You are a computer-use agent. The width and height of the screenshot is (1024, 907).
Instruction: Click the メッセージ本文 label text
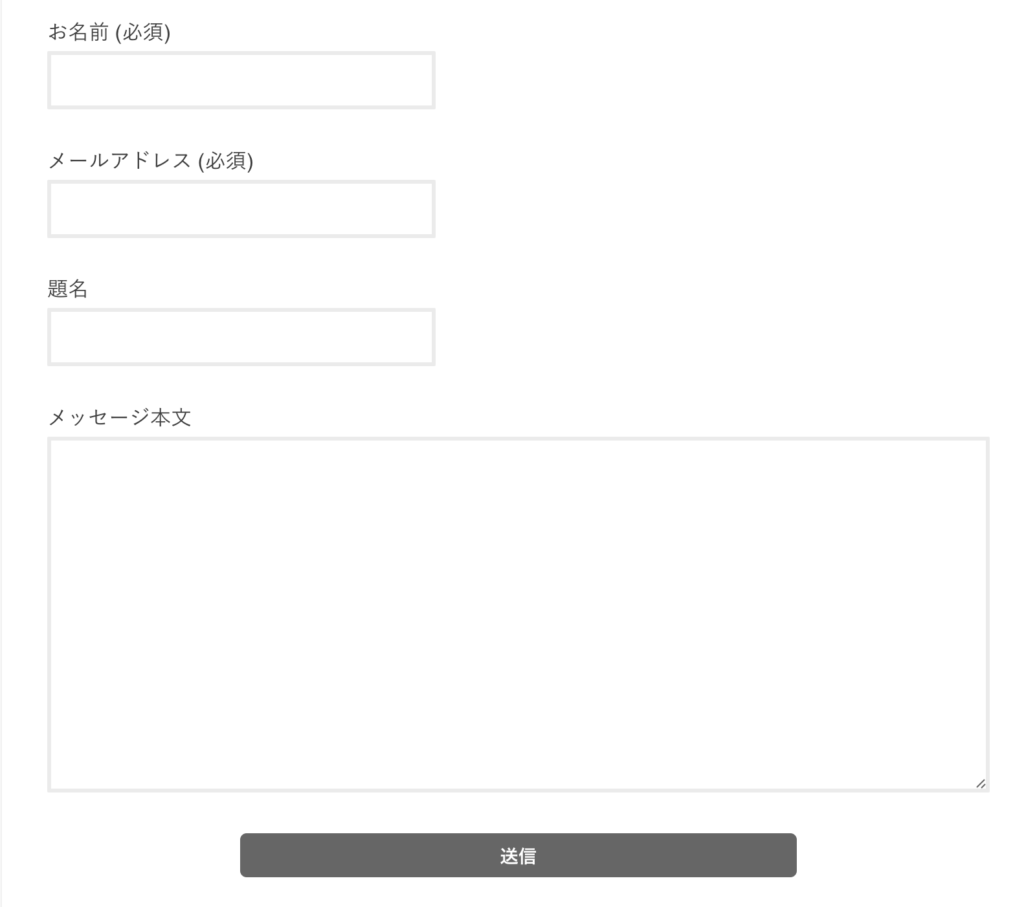point(119,417)
